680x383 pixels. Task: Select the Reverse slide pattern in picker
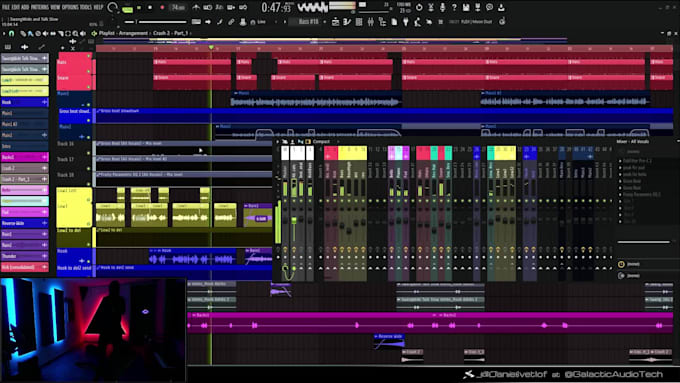click(24, 223)
